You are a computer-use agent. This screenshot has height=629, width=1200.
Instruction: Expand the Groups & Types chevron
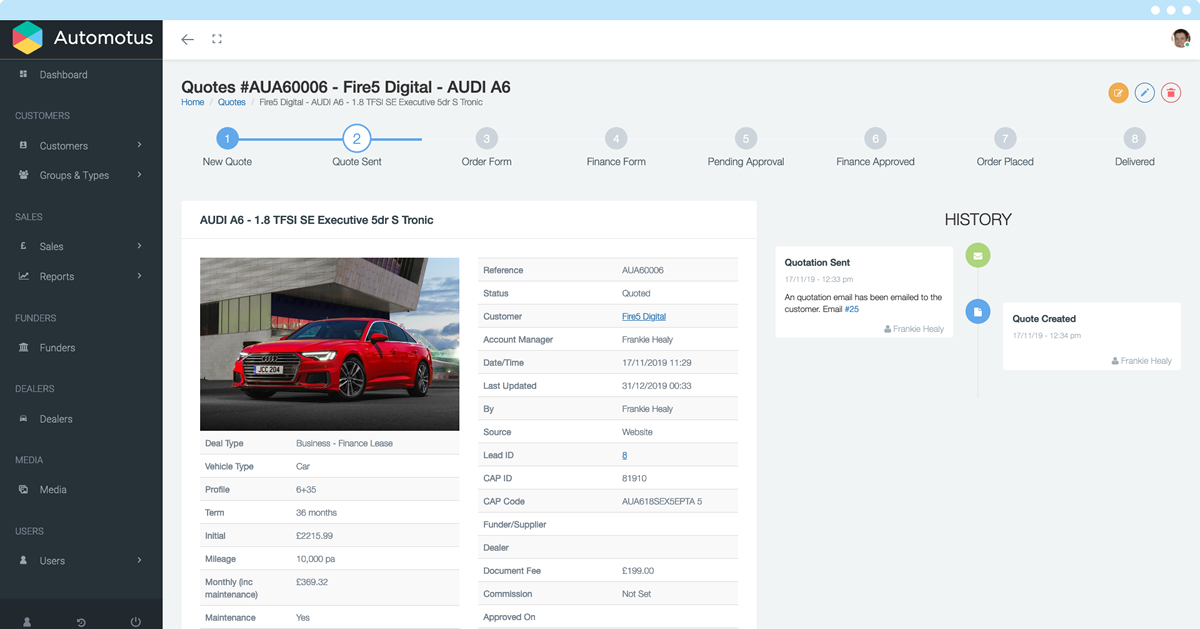coord(140,175)
